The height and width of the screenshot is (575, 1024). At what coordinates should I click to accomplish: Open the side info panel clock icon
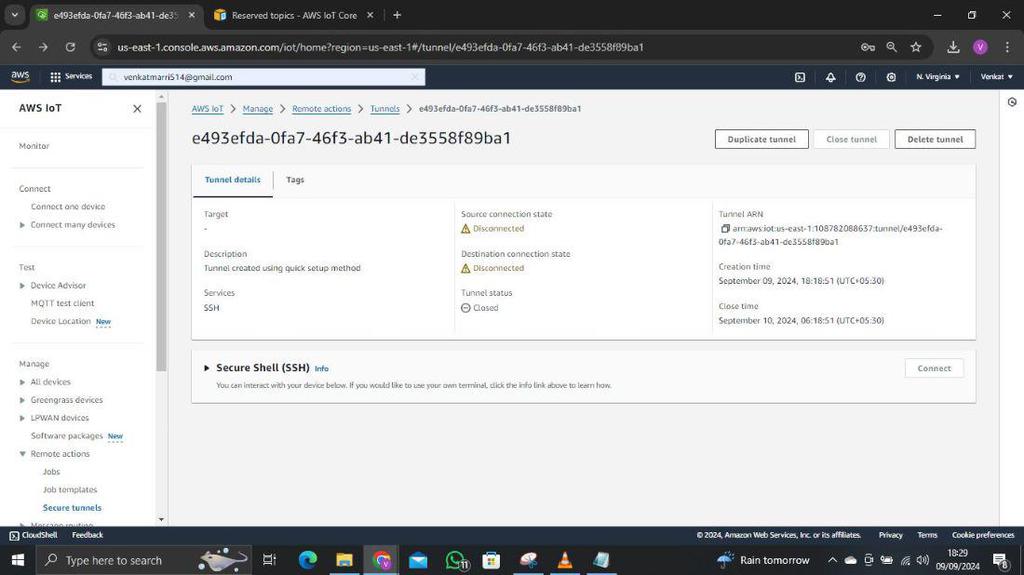pos(1012,102)
